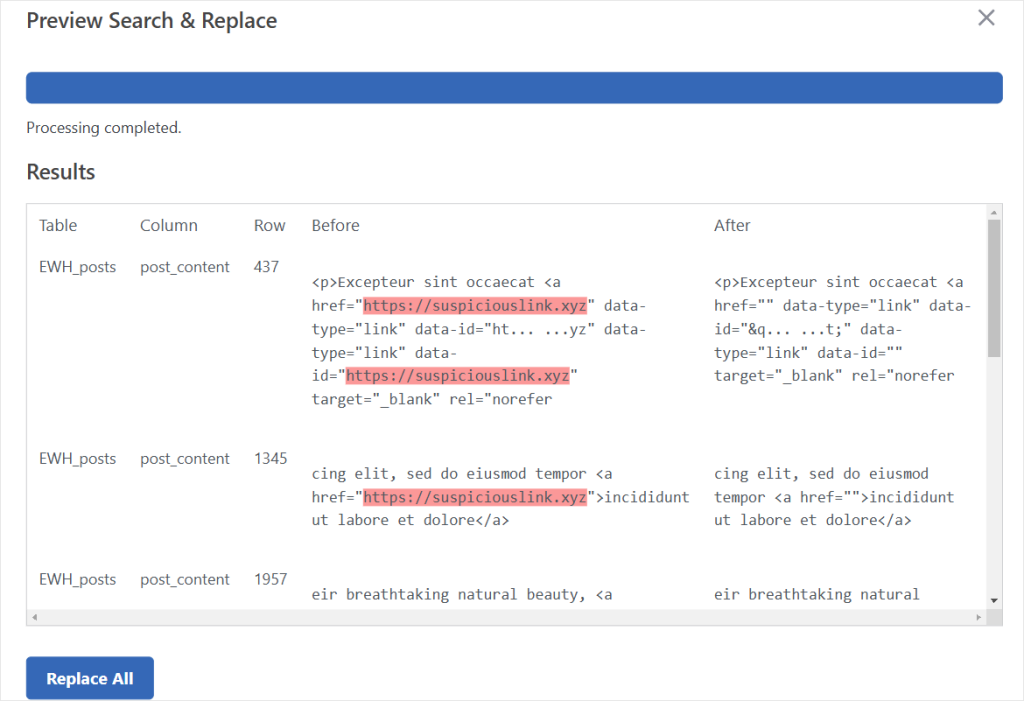
Task: Click the blue completed progress bar
Action: 514,87
